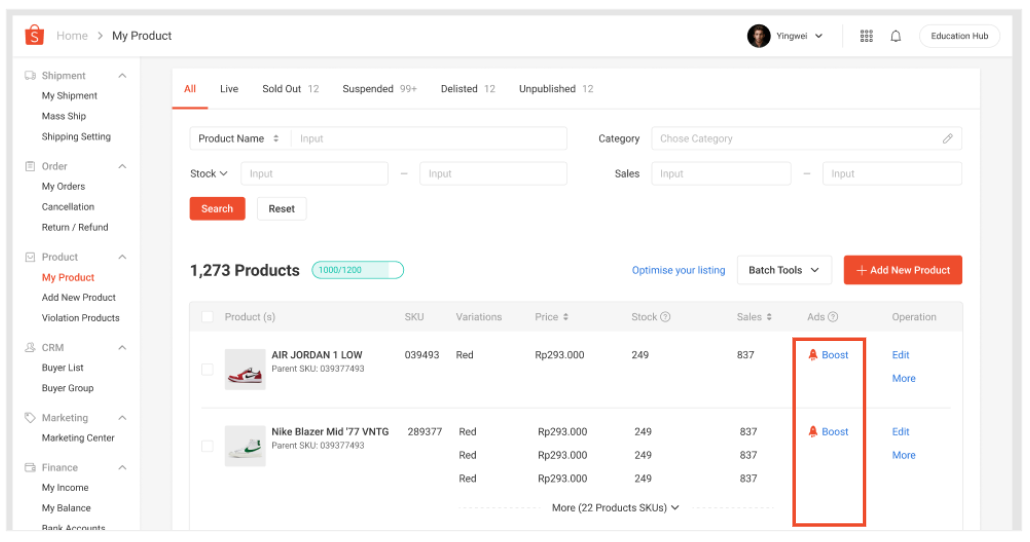
Task: Open Violation Products in sidebar
Action: (x=81, y=318)
